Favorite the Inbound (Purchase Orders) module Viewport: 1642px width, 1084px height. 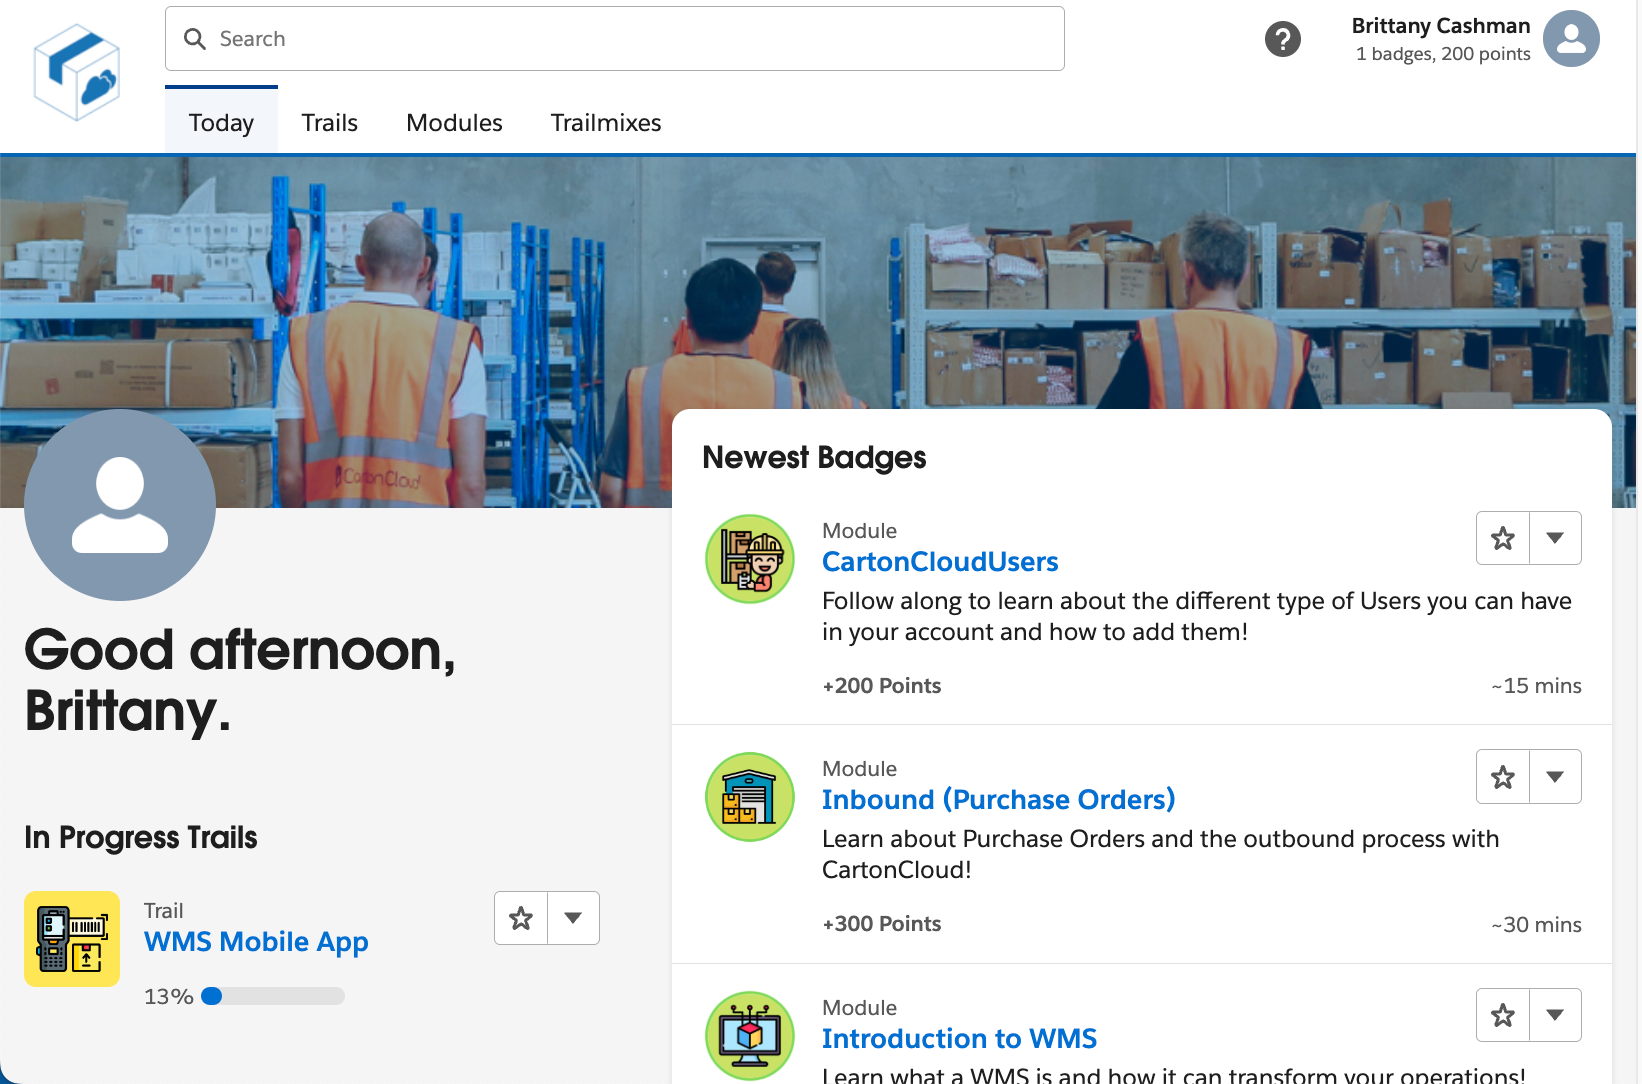[1502, 776]
